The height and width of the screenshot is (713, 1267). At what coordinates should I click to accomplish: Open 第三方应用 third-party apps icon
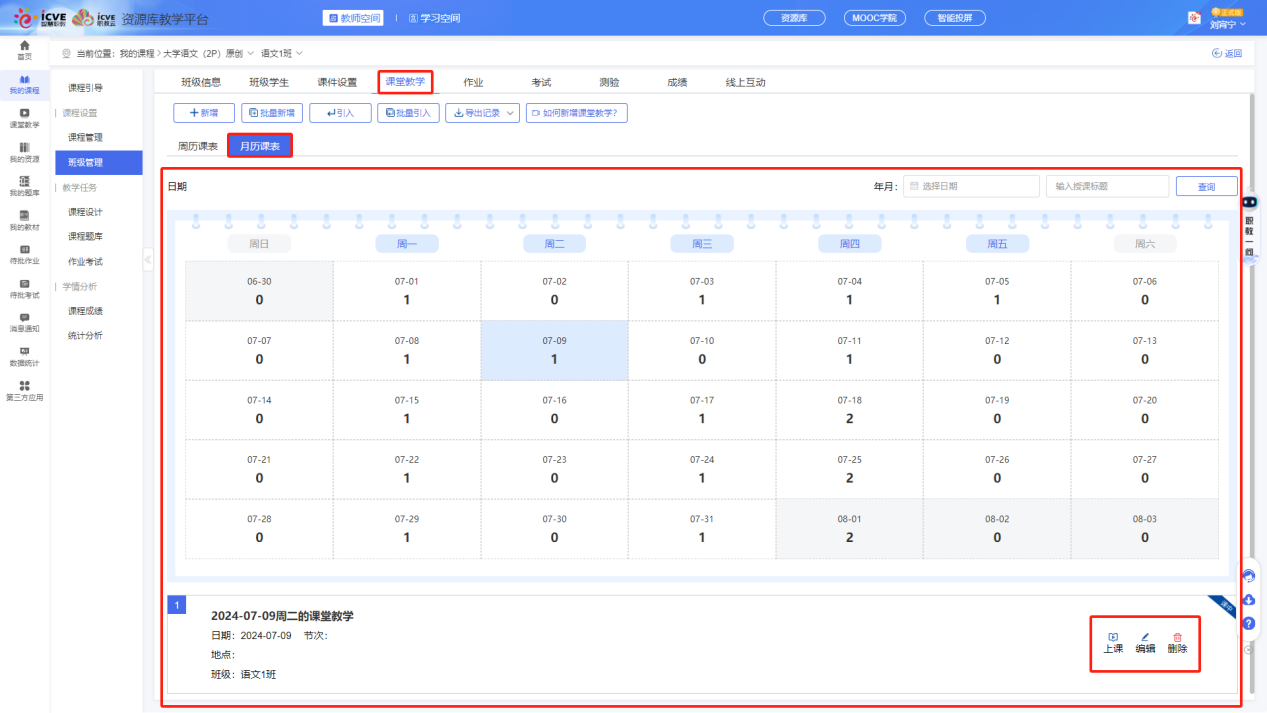tap(24, 386)
